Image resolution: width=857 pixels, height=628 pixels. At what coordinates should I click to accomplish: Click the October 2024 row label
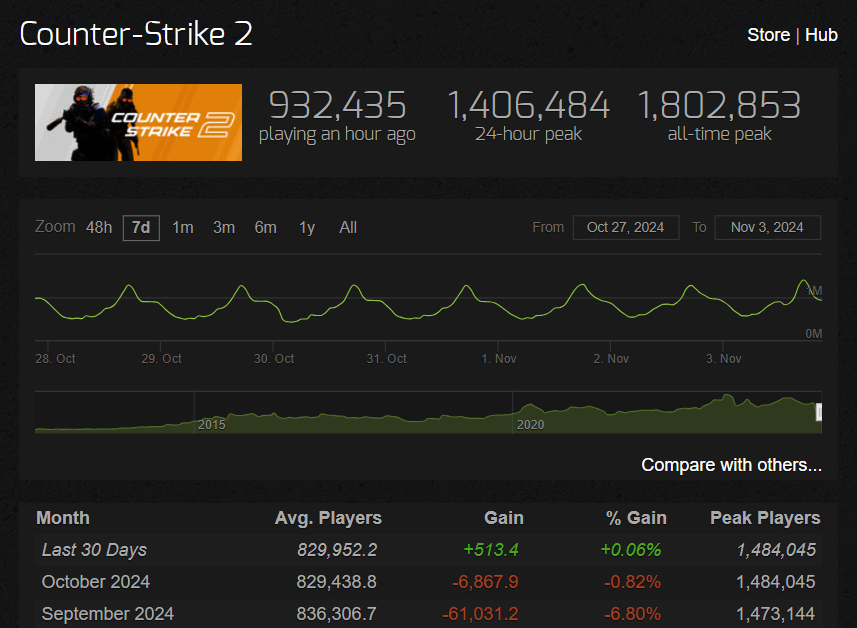[x=96, y=582]
